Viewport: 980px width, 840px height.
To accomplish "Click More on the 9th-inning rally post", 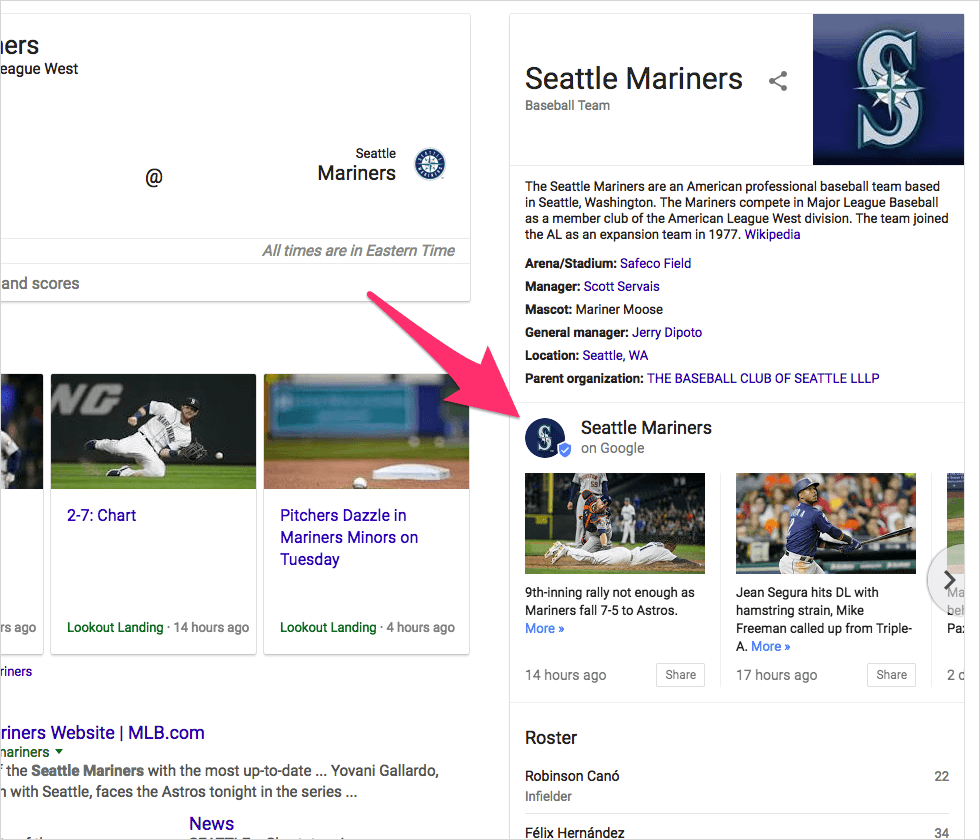I will 544,628.
